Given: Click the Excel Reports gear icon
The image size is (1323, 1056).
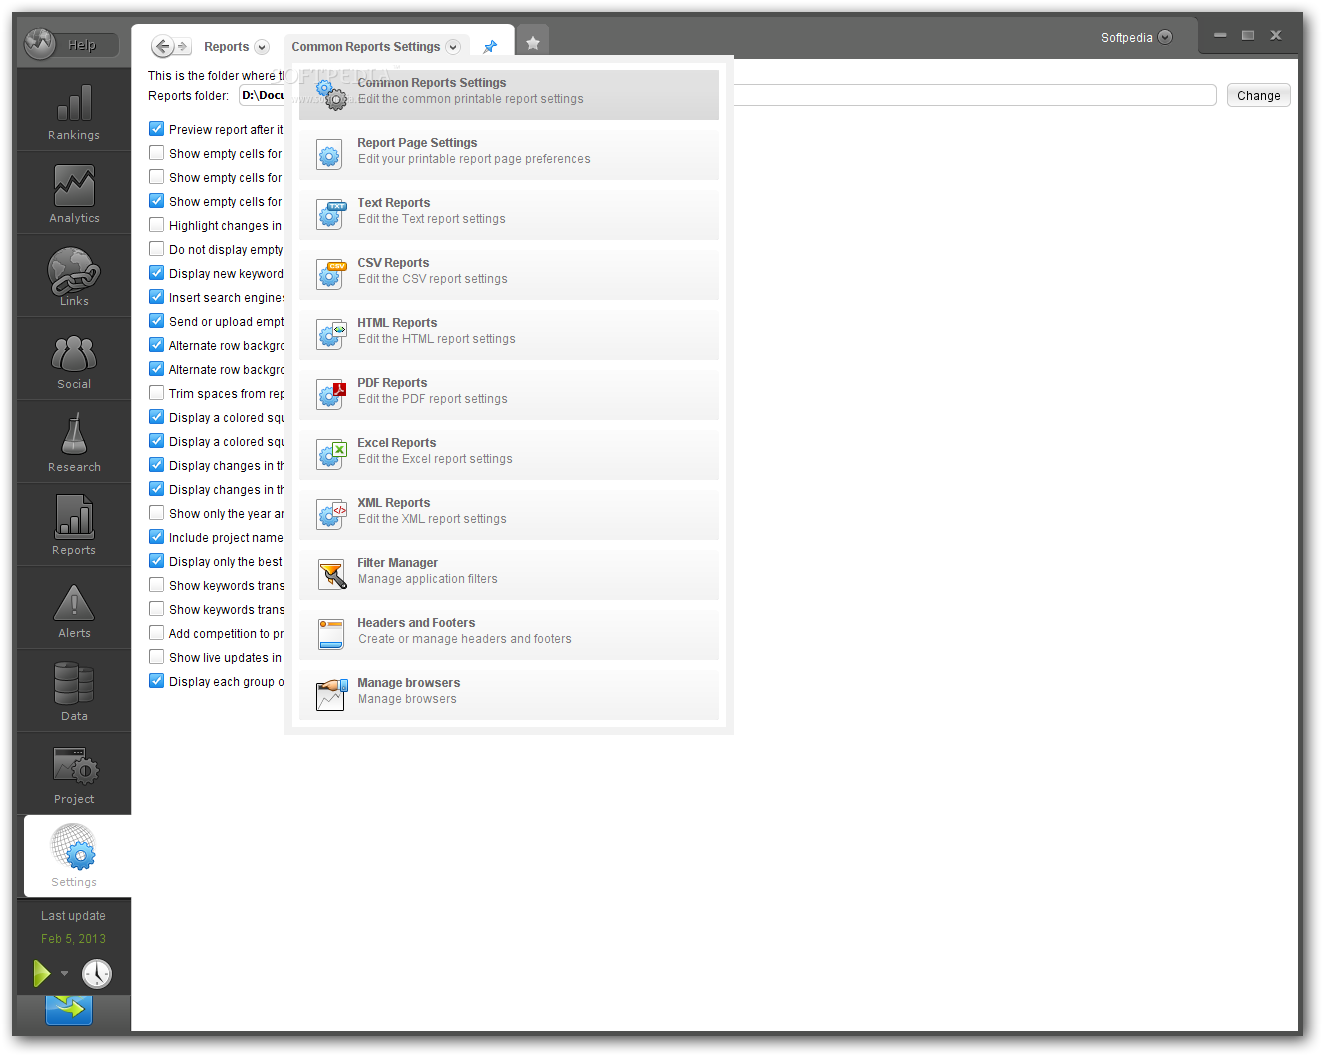Looking at the screenshot, I should [331, 453].
